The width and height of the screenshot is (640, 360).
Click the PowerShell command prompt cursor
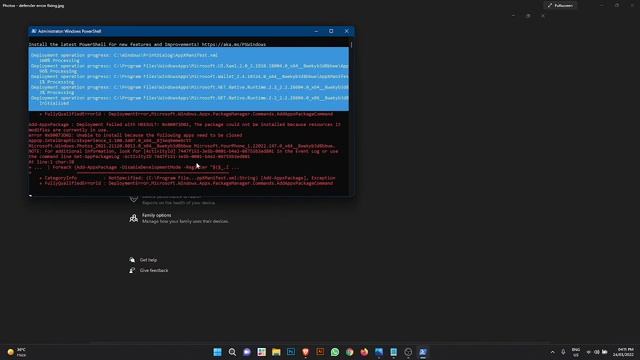pyautogui.click(x=31, y=196)
